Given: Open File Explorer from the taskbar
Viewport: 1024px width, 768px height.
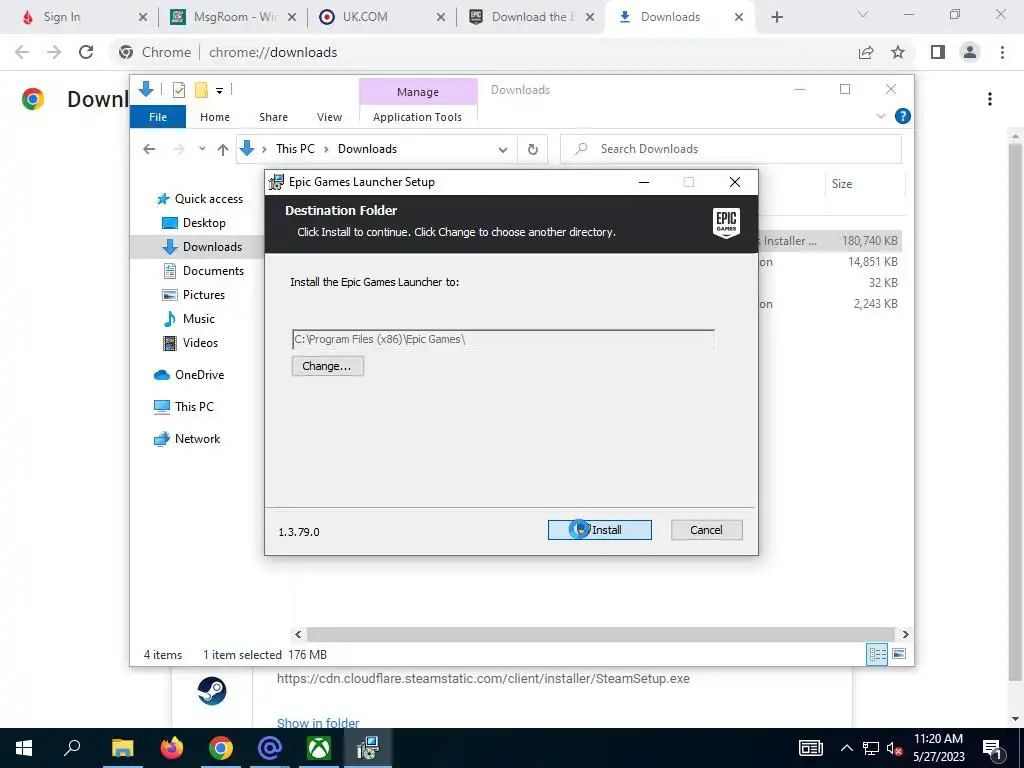Looking at the screenshot, I should tap(122, 748).
